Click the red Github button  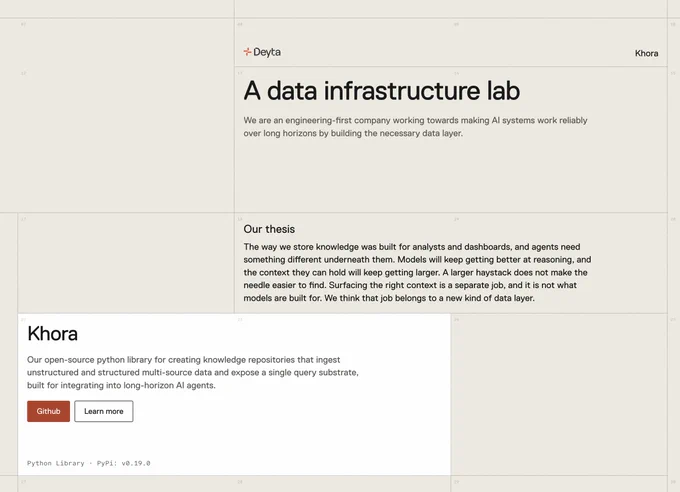click(48, 411)
